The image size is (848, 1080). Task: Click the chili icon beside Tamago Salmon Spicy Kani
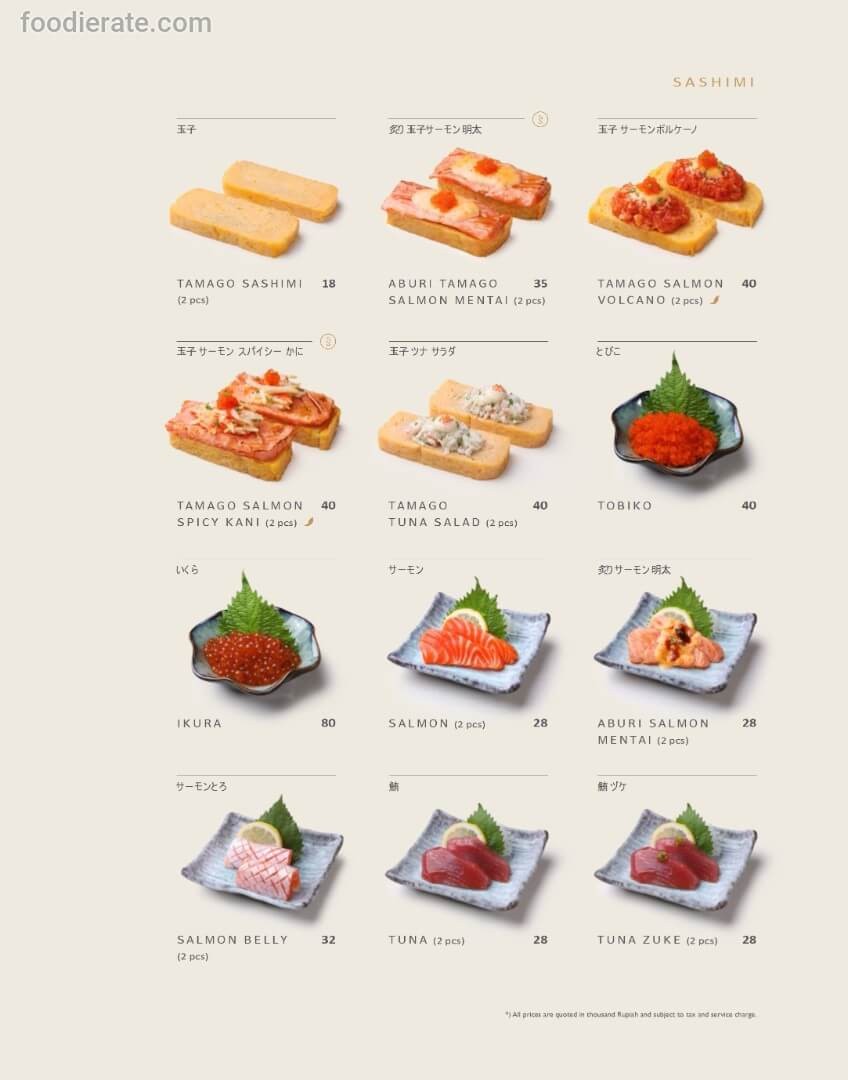click(309, 522)
